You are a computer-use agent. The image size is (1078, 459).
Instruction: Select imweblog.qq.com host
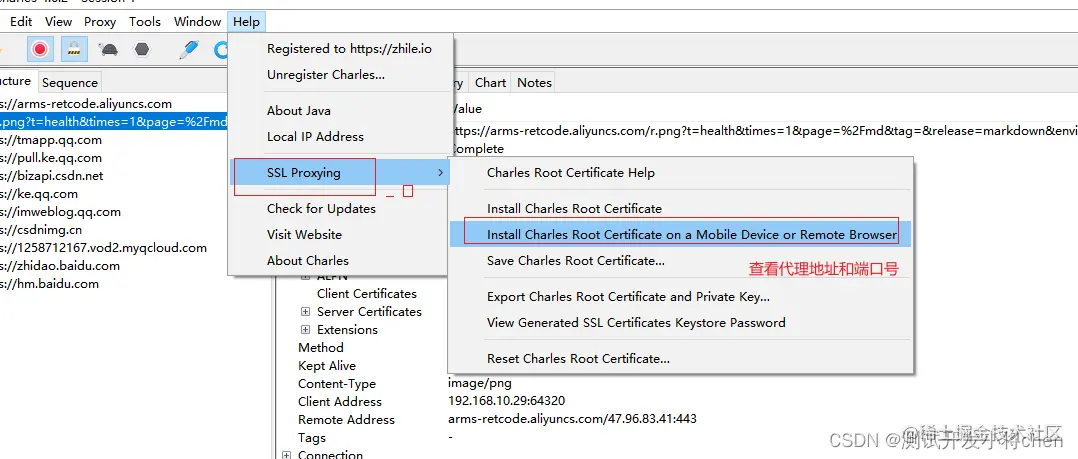pyautogui.click(x=60, y=212)
